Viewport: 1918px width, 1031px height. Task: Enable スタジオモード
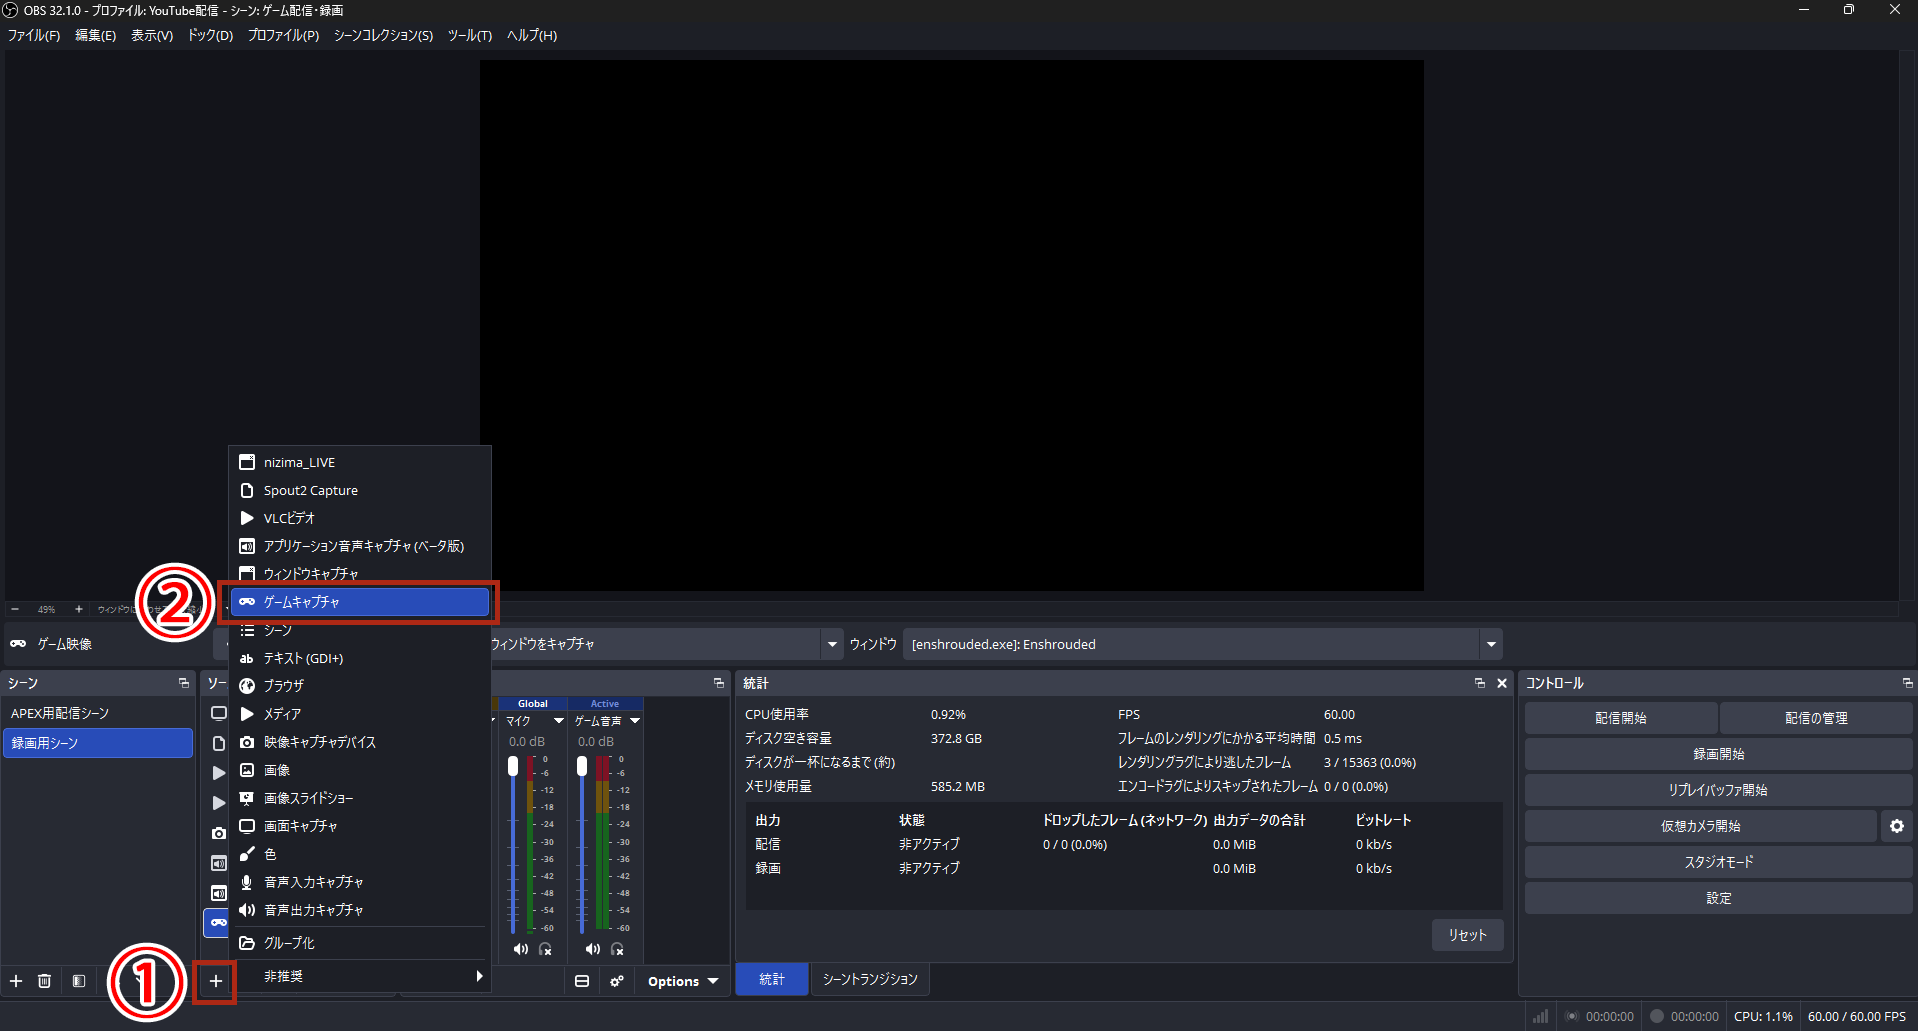click(x=1718, y=862)
